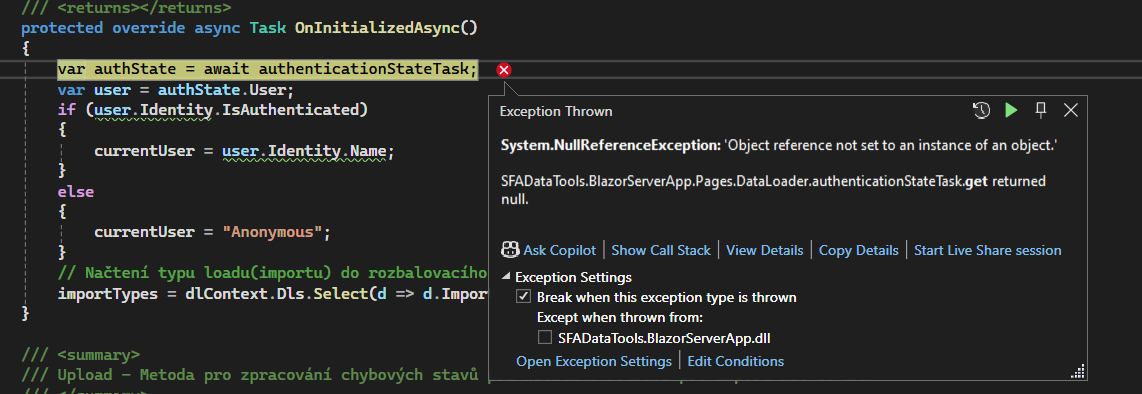The image size is (1142, 394).
Task: Close the Exception Thrown popup
Action: [x=1070, y=111]
